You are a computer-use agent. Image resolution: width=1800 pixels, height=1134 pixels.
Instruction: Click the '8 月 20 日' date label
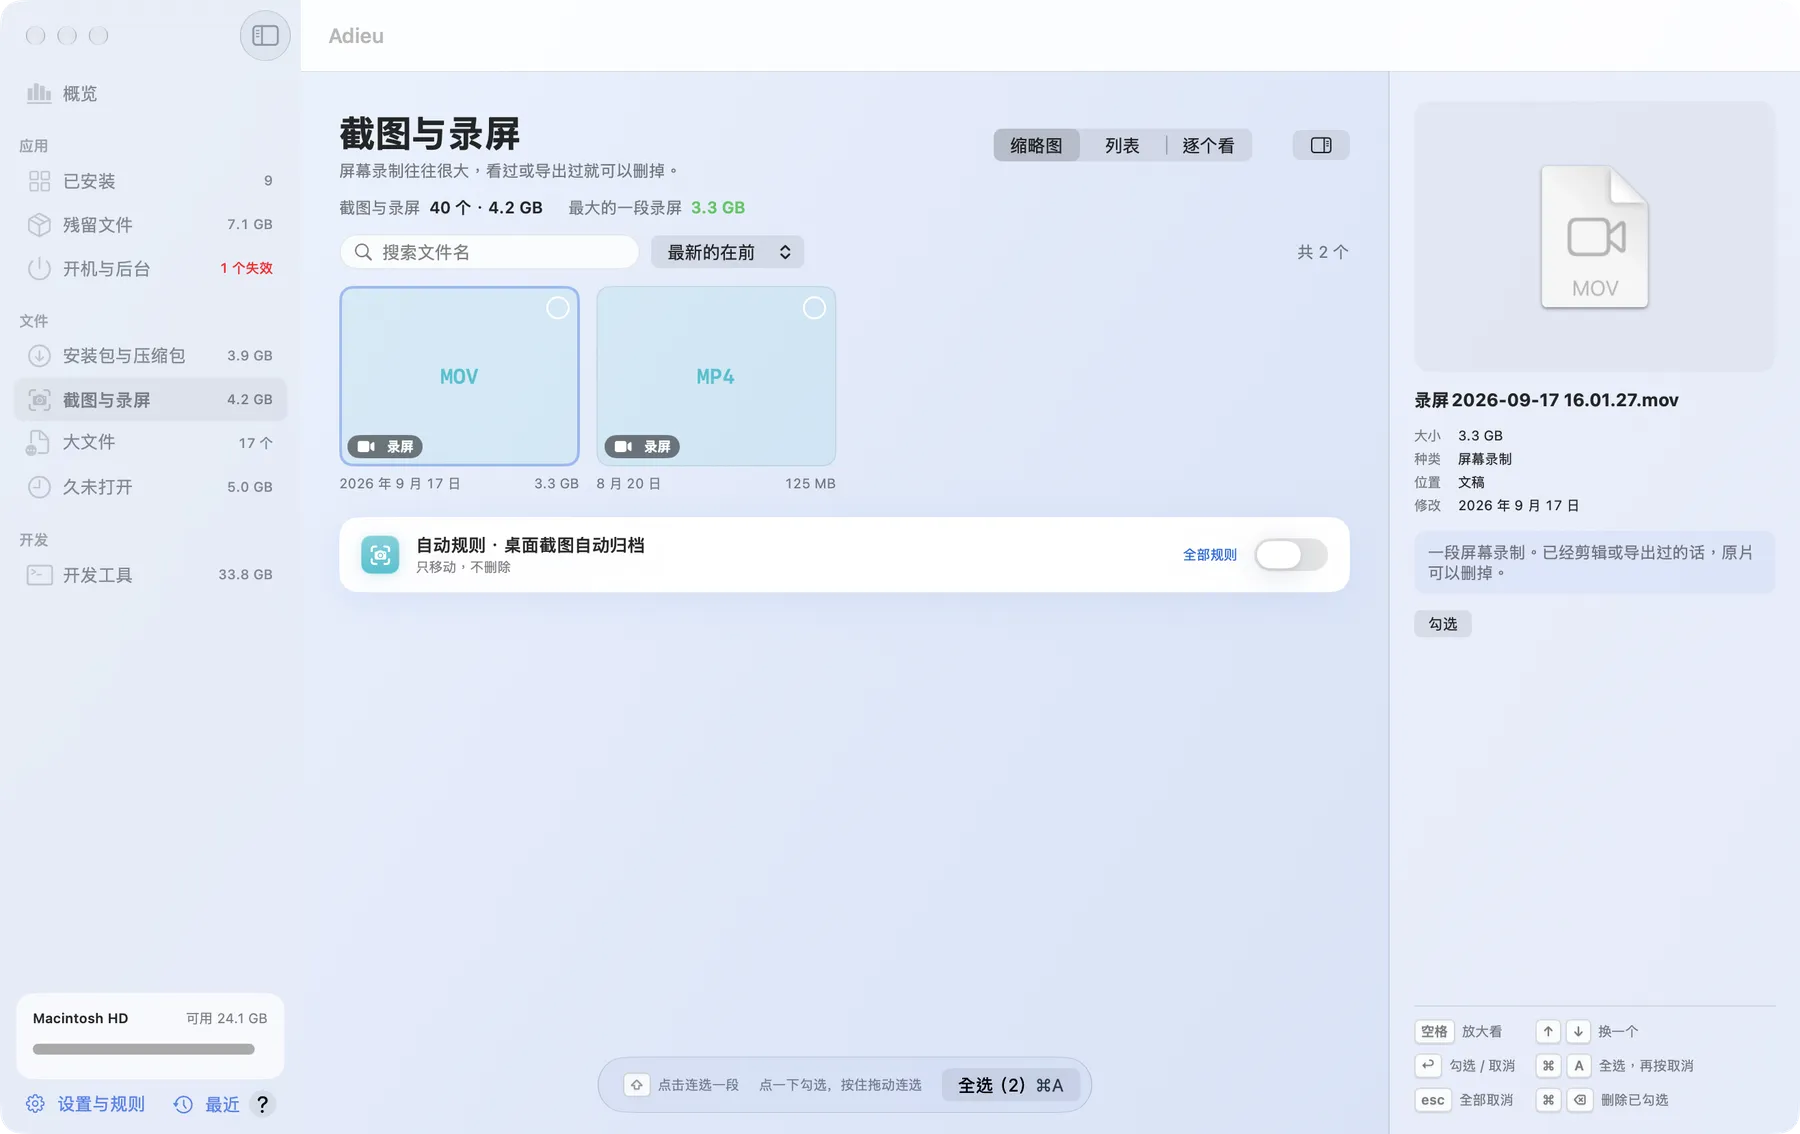(629, 484)
